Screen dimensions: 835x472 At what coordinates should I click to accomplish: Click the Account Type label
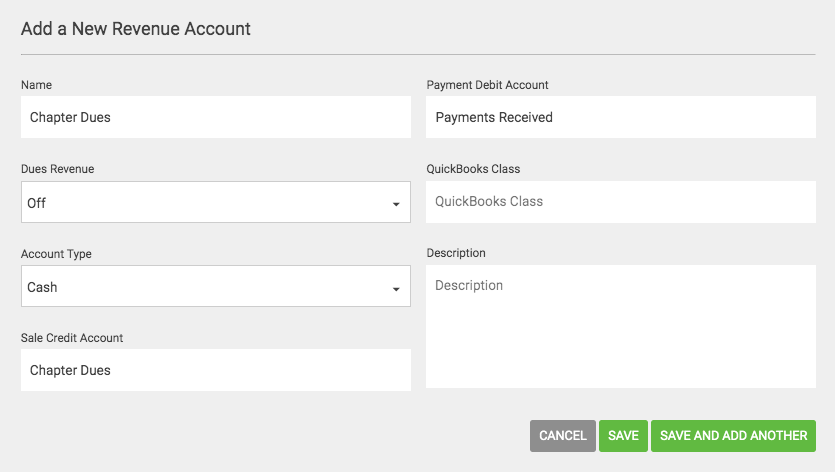56,254
